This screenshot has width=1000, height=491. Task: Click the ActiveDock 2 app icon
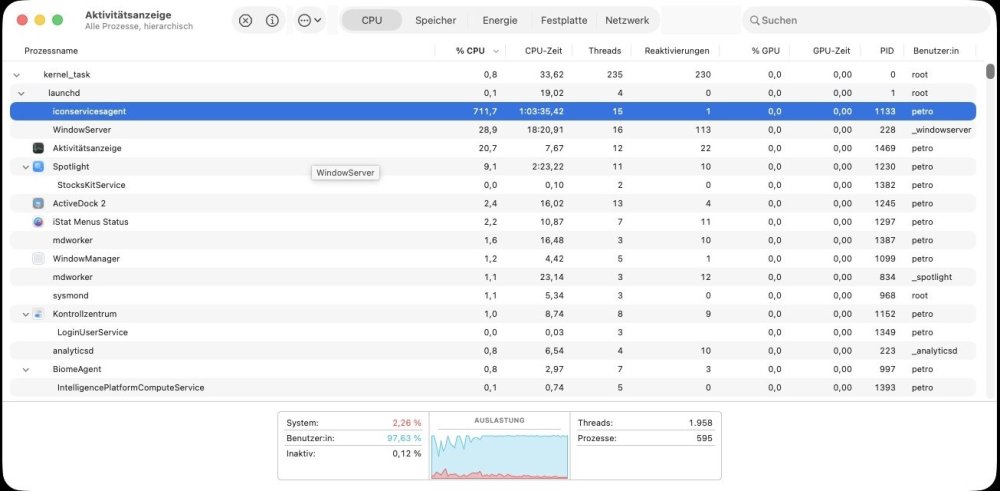[38, 203]
